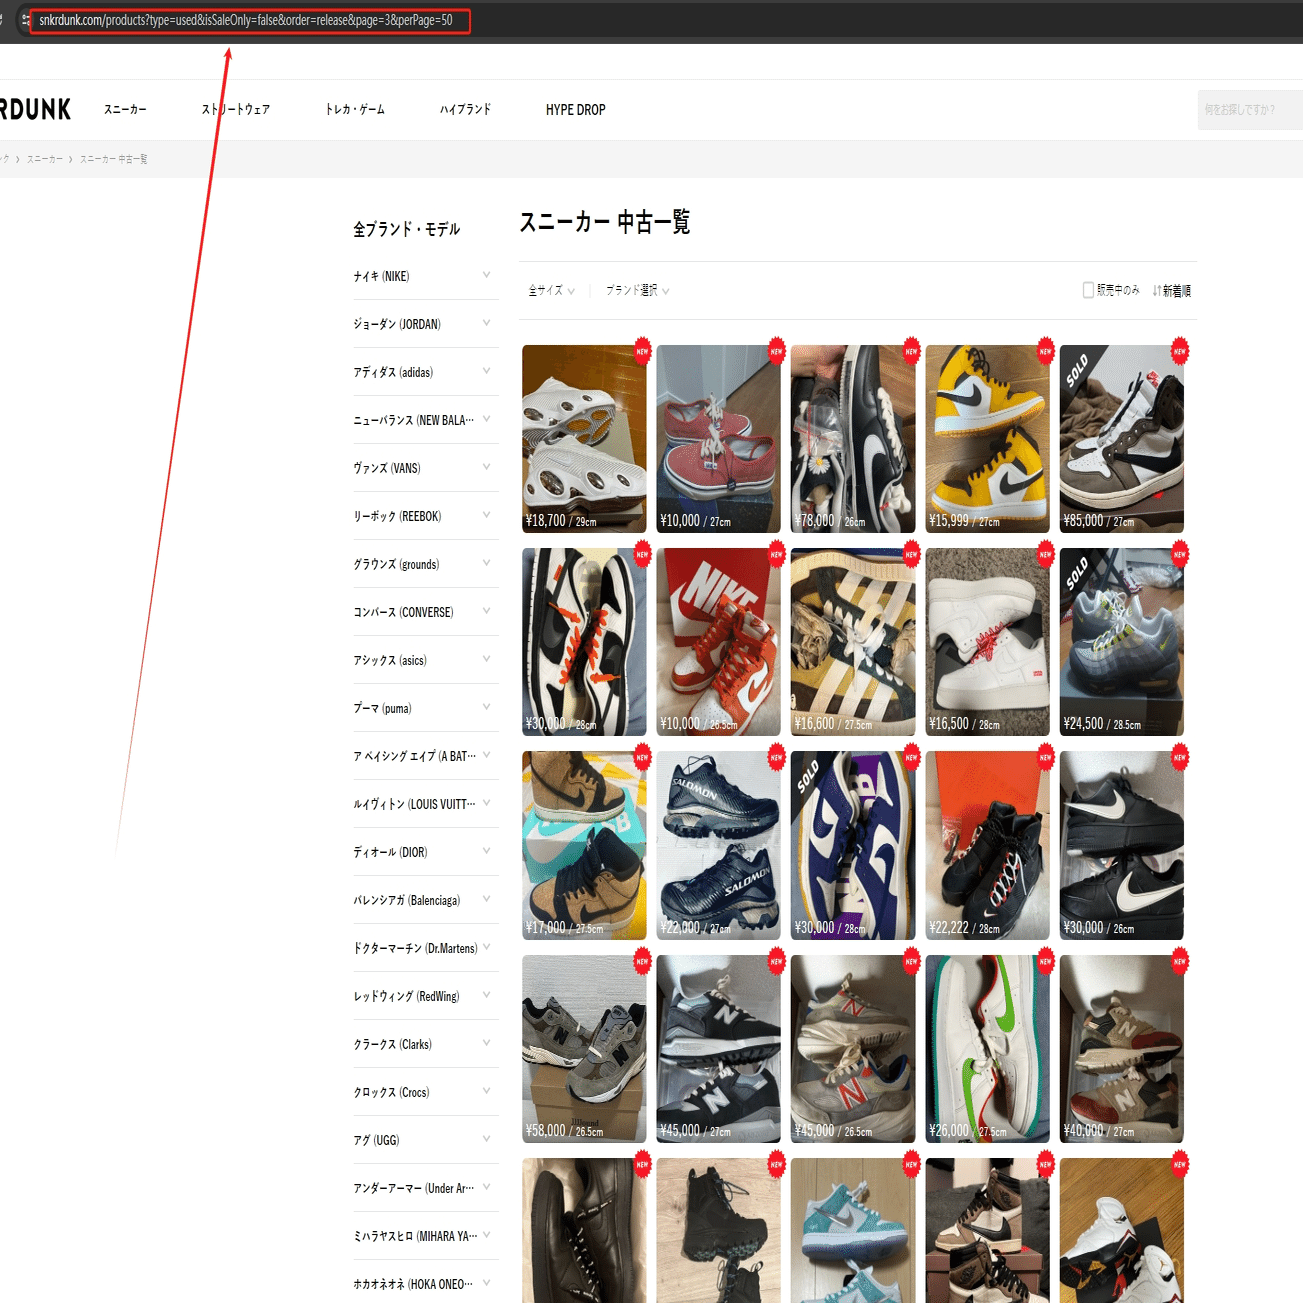Image resolution: width=1303 pixels, height=1303 pixels.
Task: Open the ¥26,000 / 27.5cm green swoosh listing
Action: pos(987,1049)
